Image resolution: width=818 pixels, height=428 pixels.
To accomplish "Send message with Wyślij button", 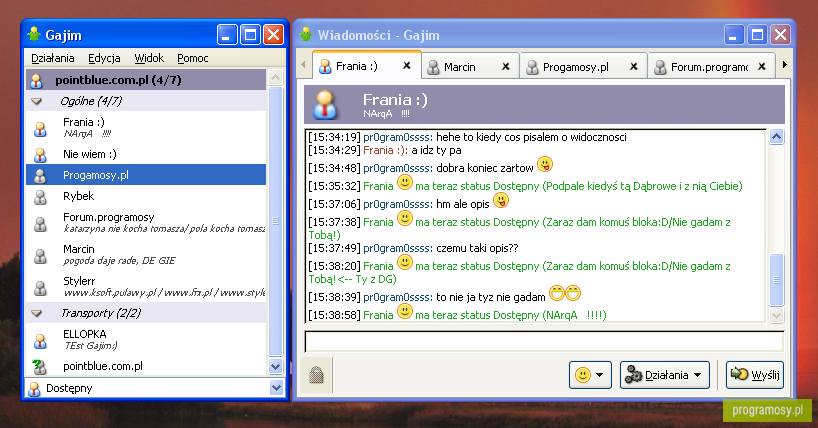I will click(x=755, y=375).
